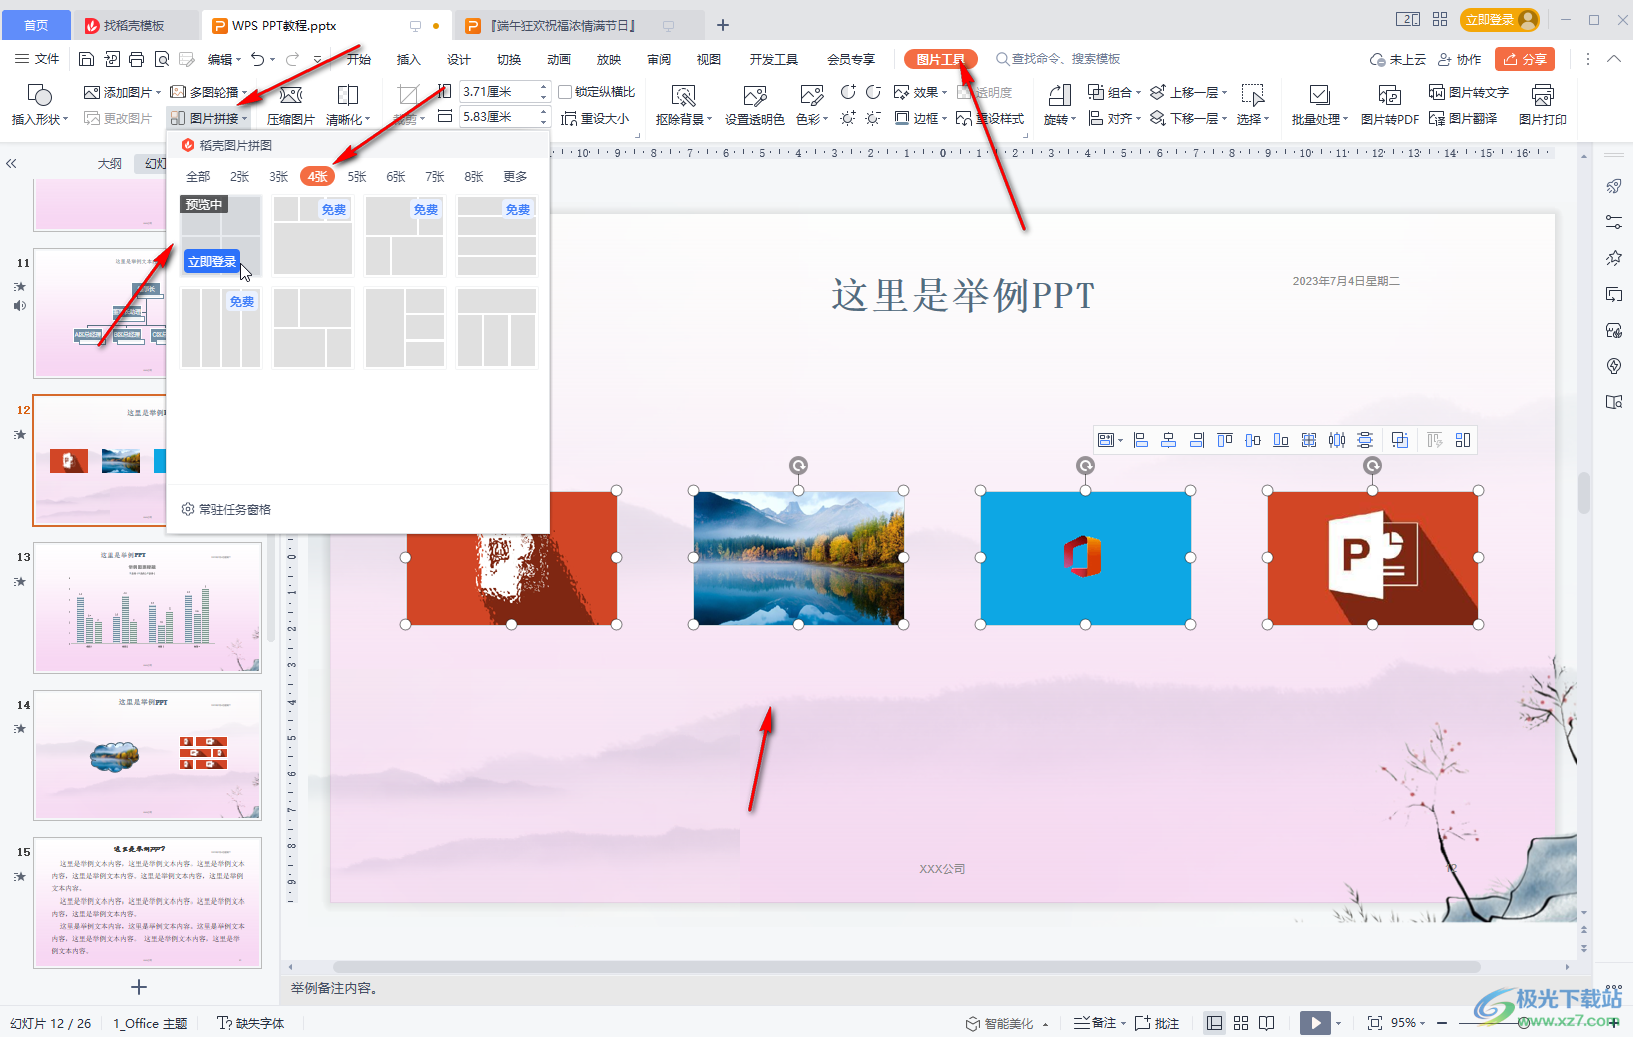Click the Missing Fonts status item
Viewport: 1633px width, 1037px height.
click(251, 1023)
